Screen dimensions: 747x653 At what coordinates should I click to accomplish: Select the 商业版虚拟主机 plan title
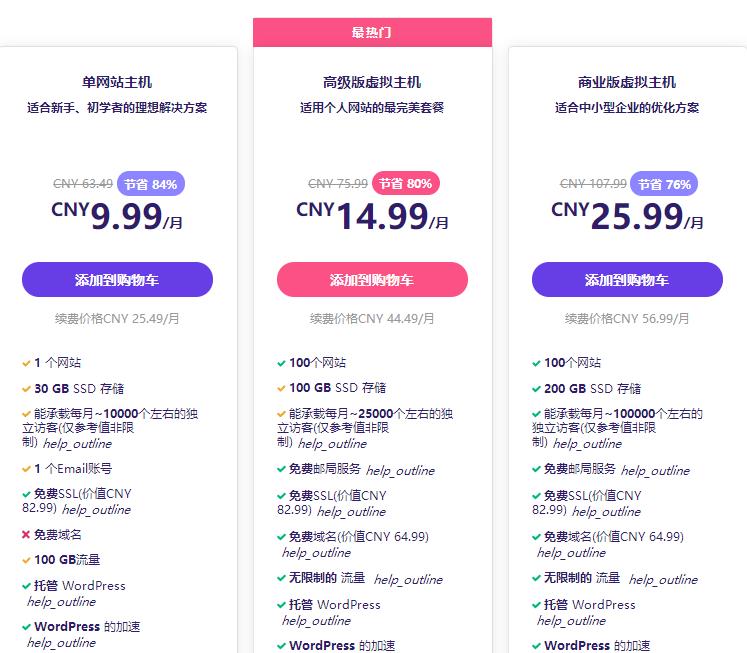click(x=627, y=82)
